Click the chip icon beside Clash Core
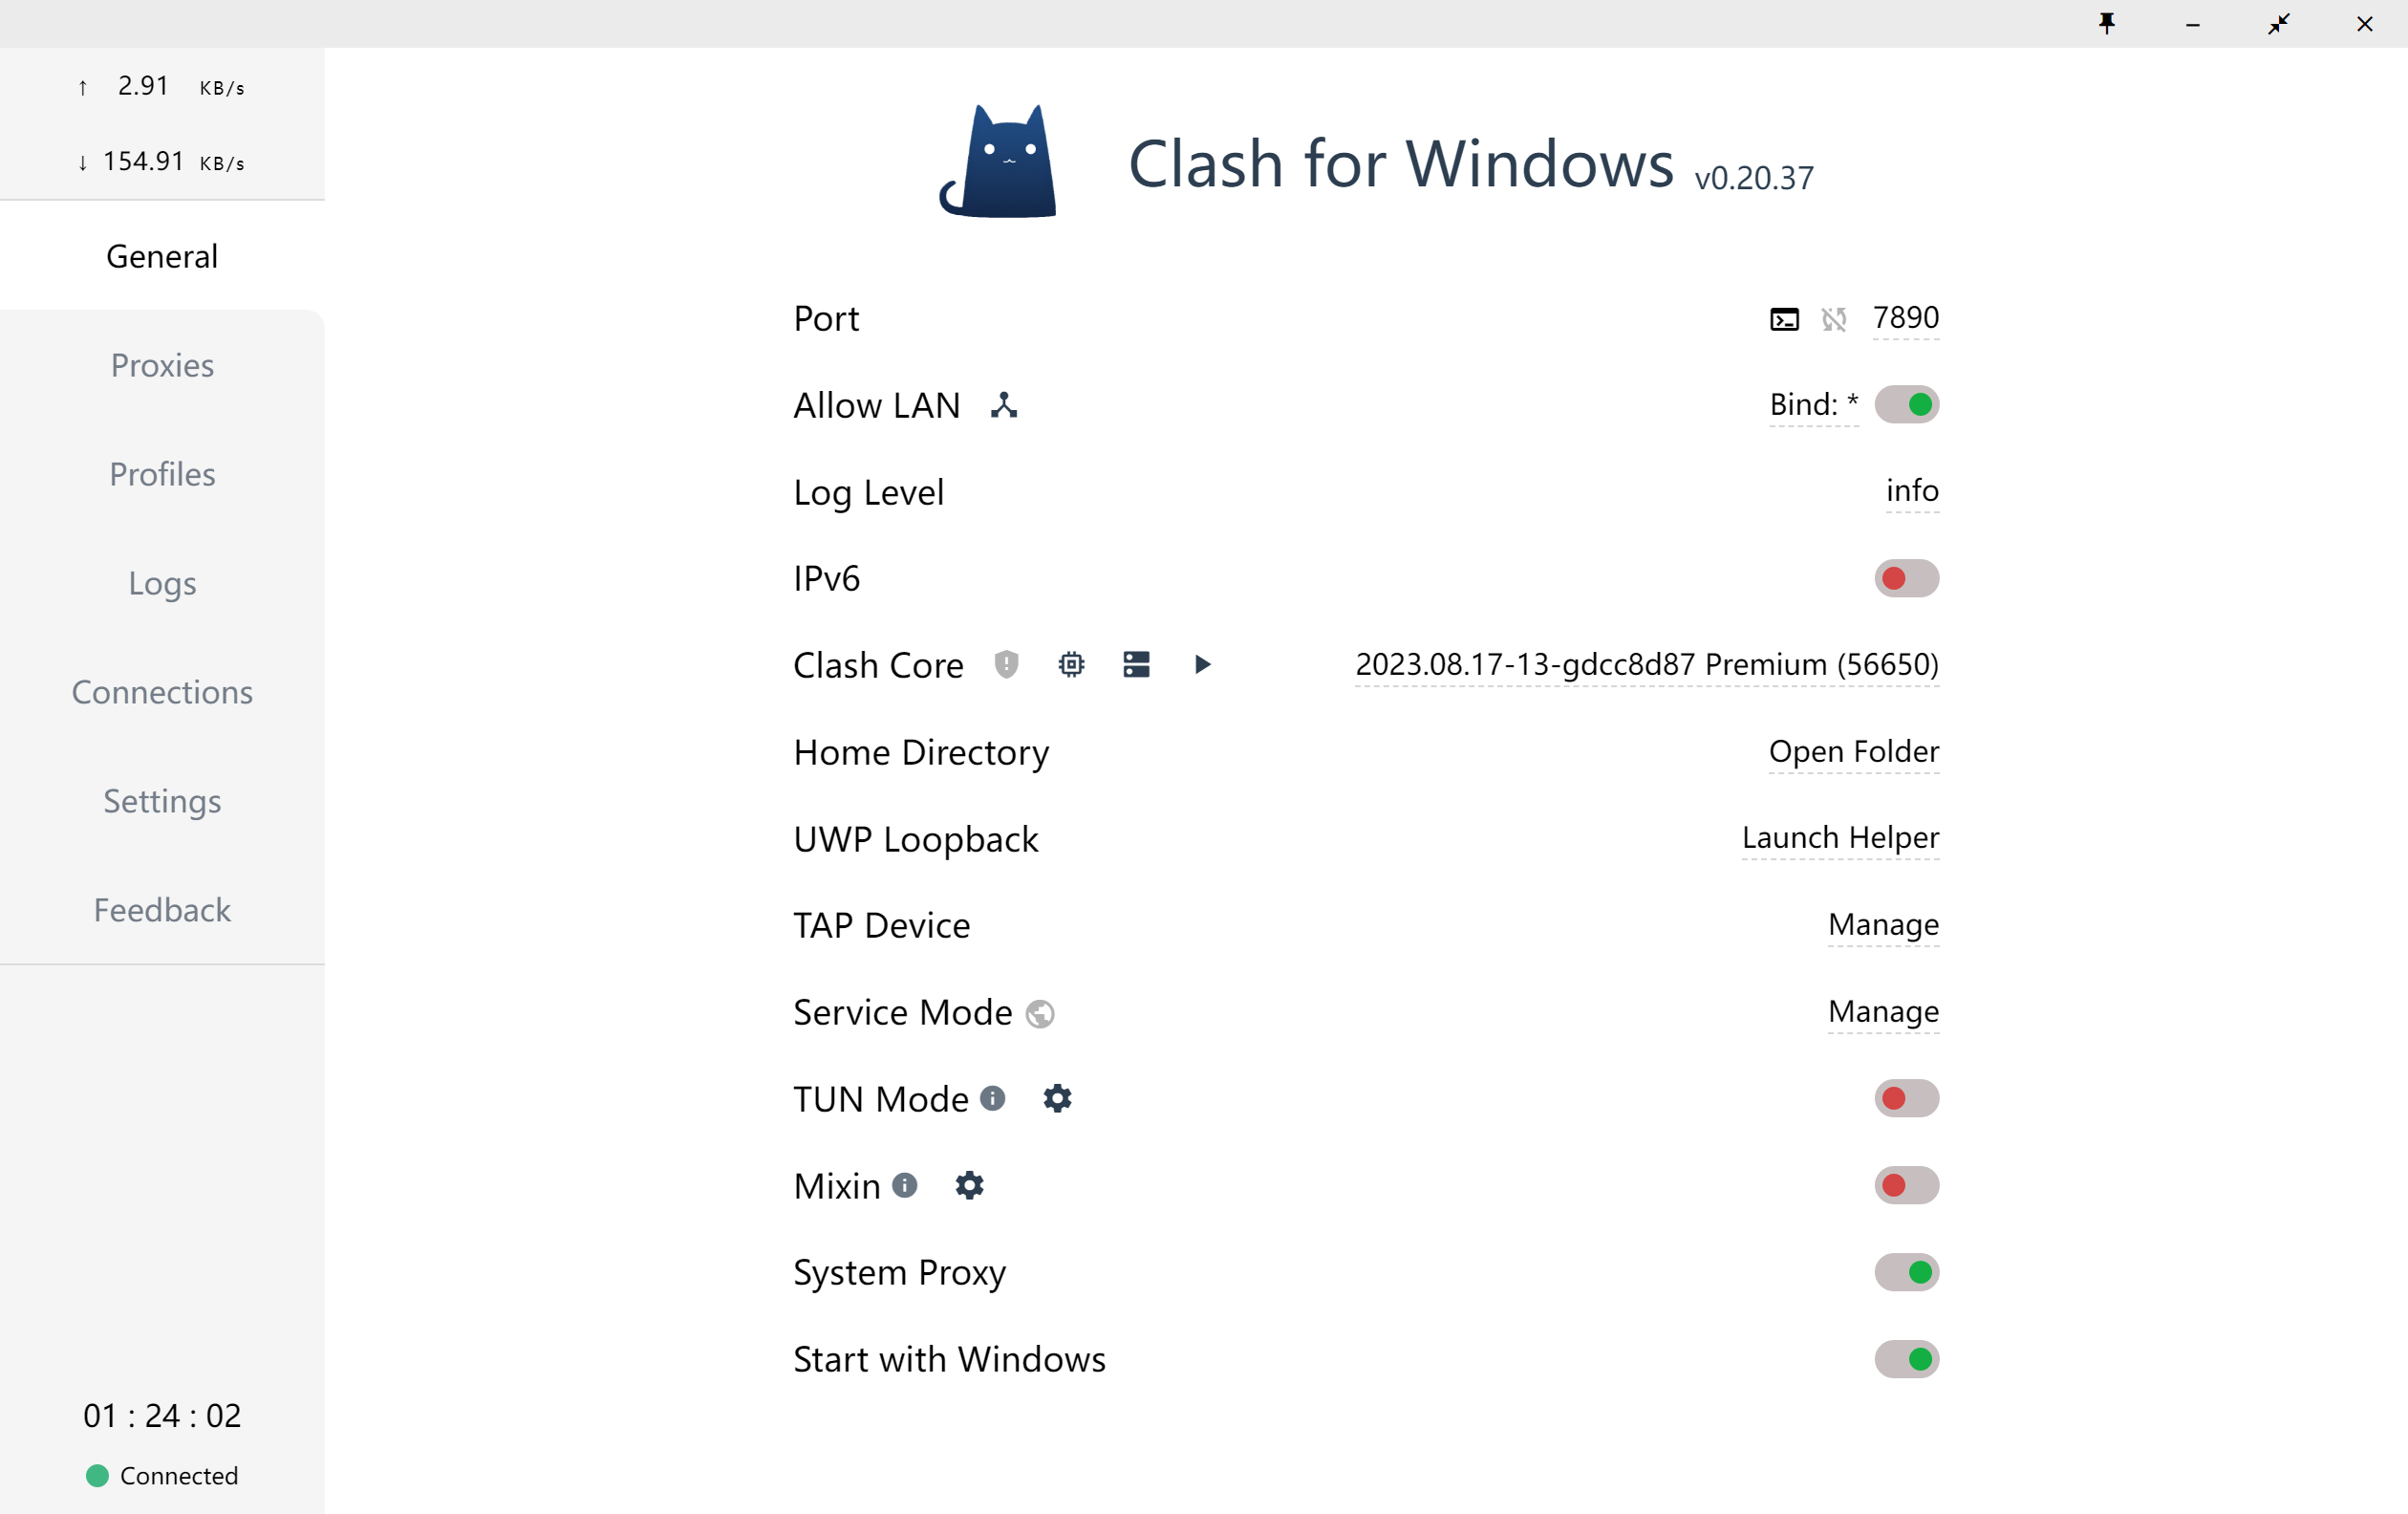2408x1514 pixels. pyautogui.click(x=1071, y=664)
